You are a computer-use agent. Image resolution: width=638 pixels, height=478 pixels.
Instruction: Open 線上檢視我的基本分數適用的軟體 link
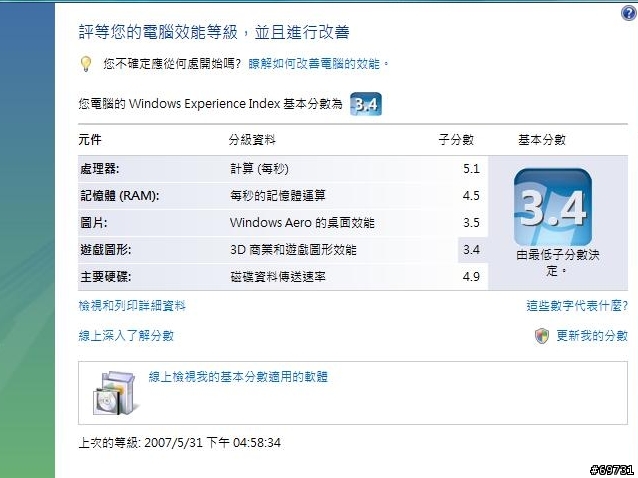click(x=238, y=377)
